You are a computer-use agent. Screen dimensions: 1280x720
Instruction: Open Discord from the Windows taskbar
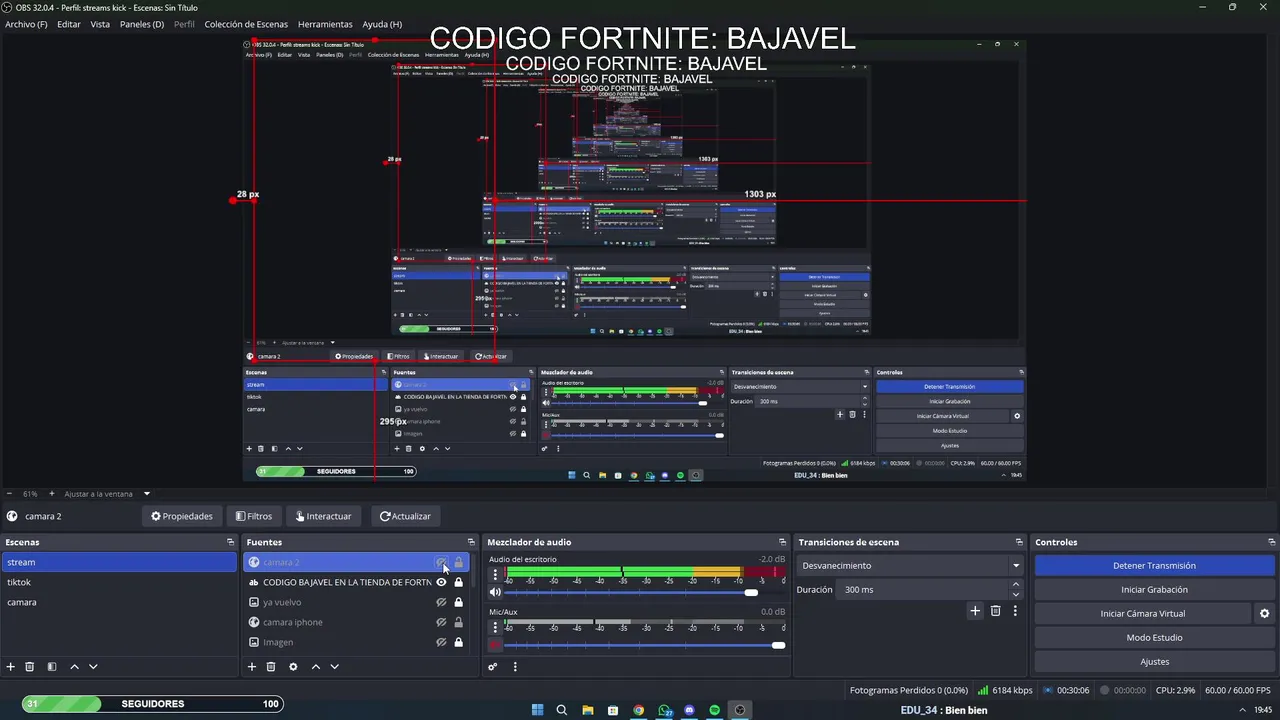pos(689,710)
